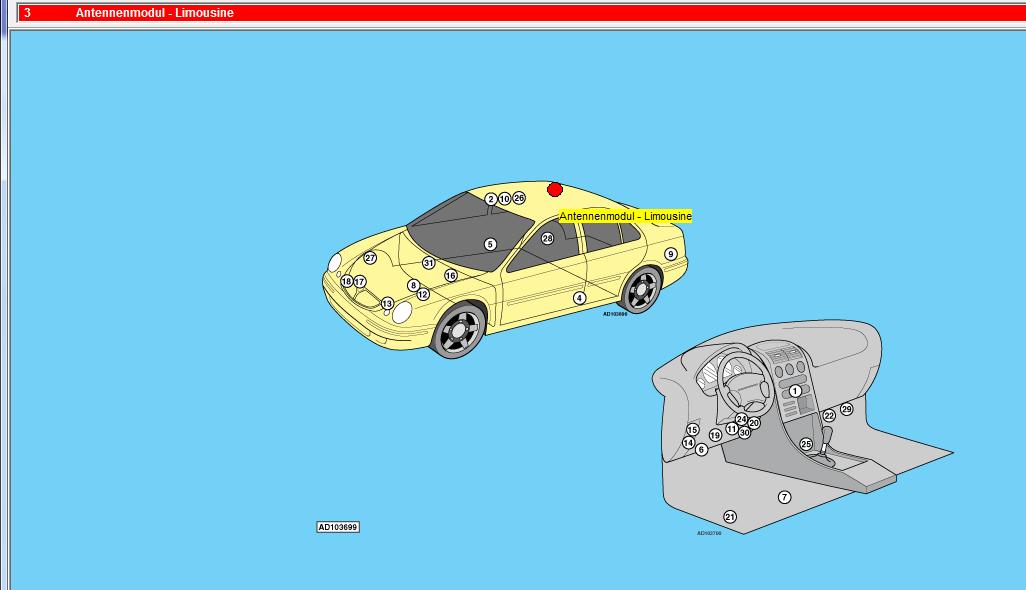Select the red 'Antennenmodul - Limousine' header row
This screenshot has width=1026, height=590.
tap(522, 12)
